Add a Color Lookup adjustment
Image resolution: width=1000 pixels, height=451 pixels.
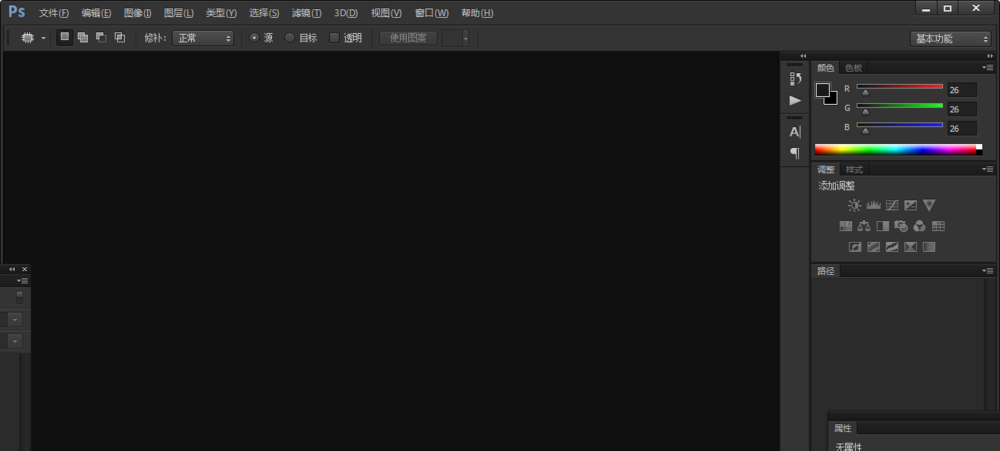point(938,226)
